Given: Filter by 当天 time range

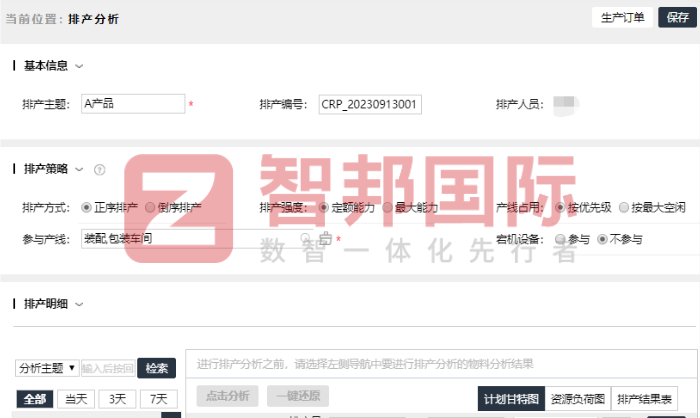Looking at the screenshot, I should pyautogui.click(x=76, y=399).
